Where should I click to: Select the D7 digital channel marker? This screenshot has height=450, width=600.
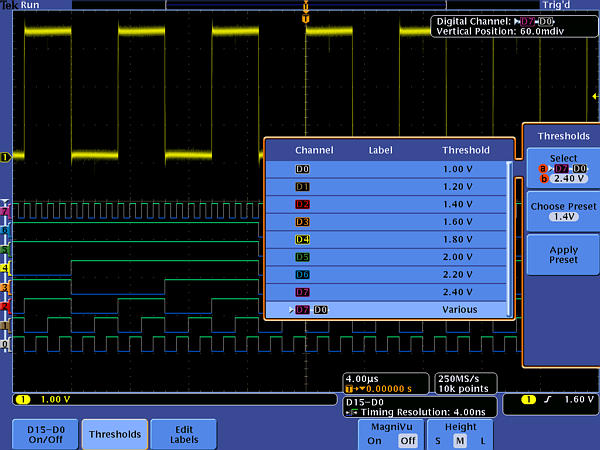click(x=5, y=213)
